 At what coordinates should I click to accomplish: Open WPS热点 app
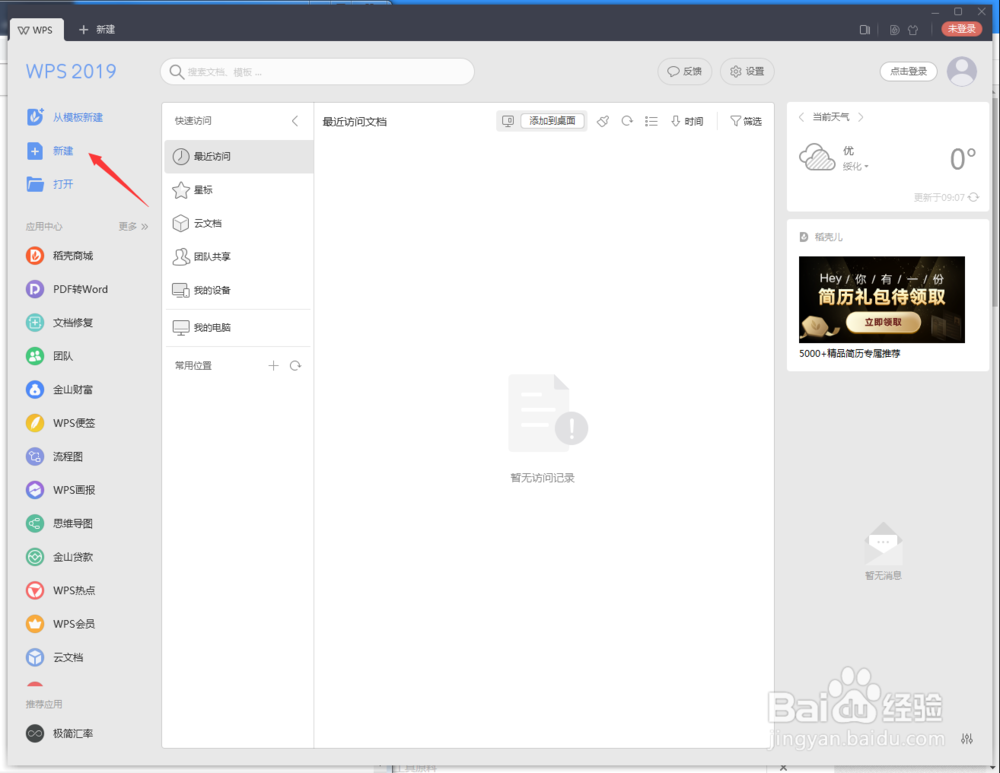point(60,591)
